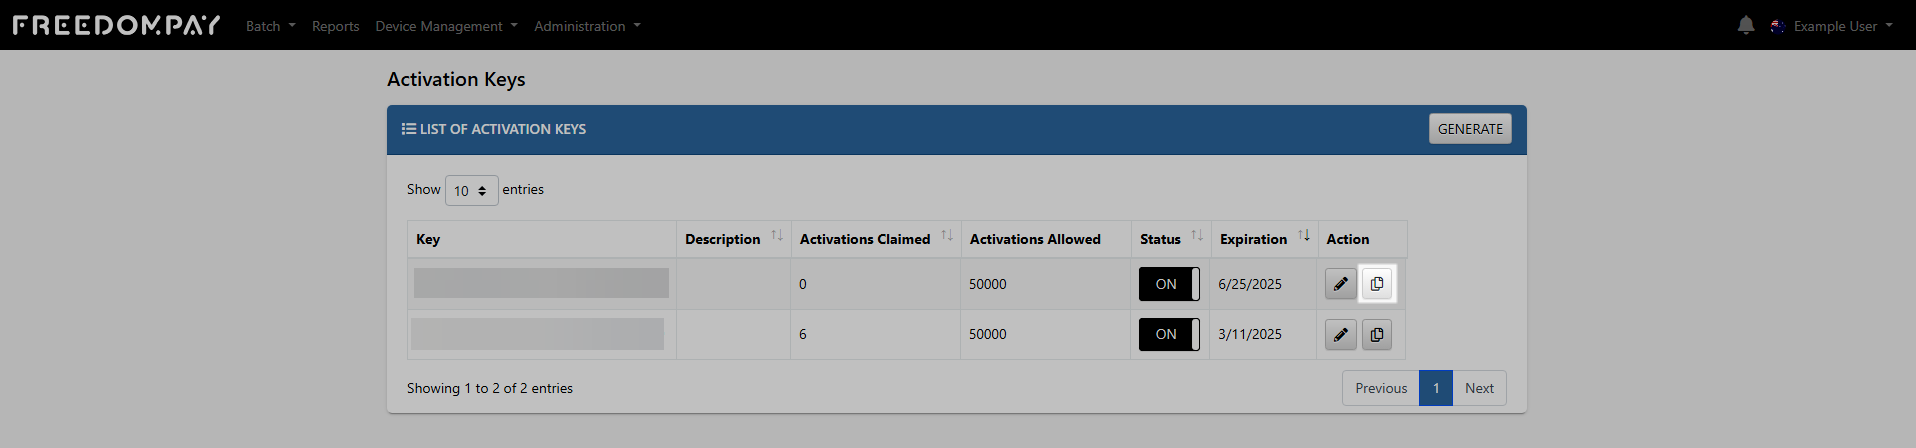Toggle status ON switch for second key
Screen dimensions: 1916x448
(1169, 334)
